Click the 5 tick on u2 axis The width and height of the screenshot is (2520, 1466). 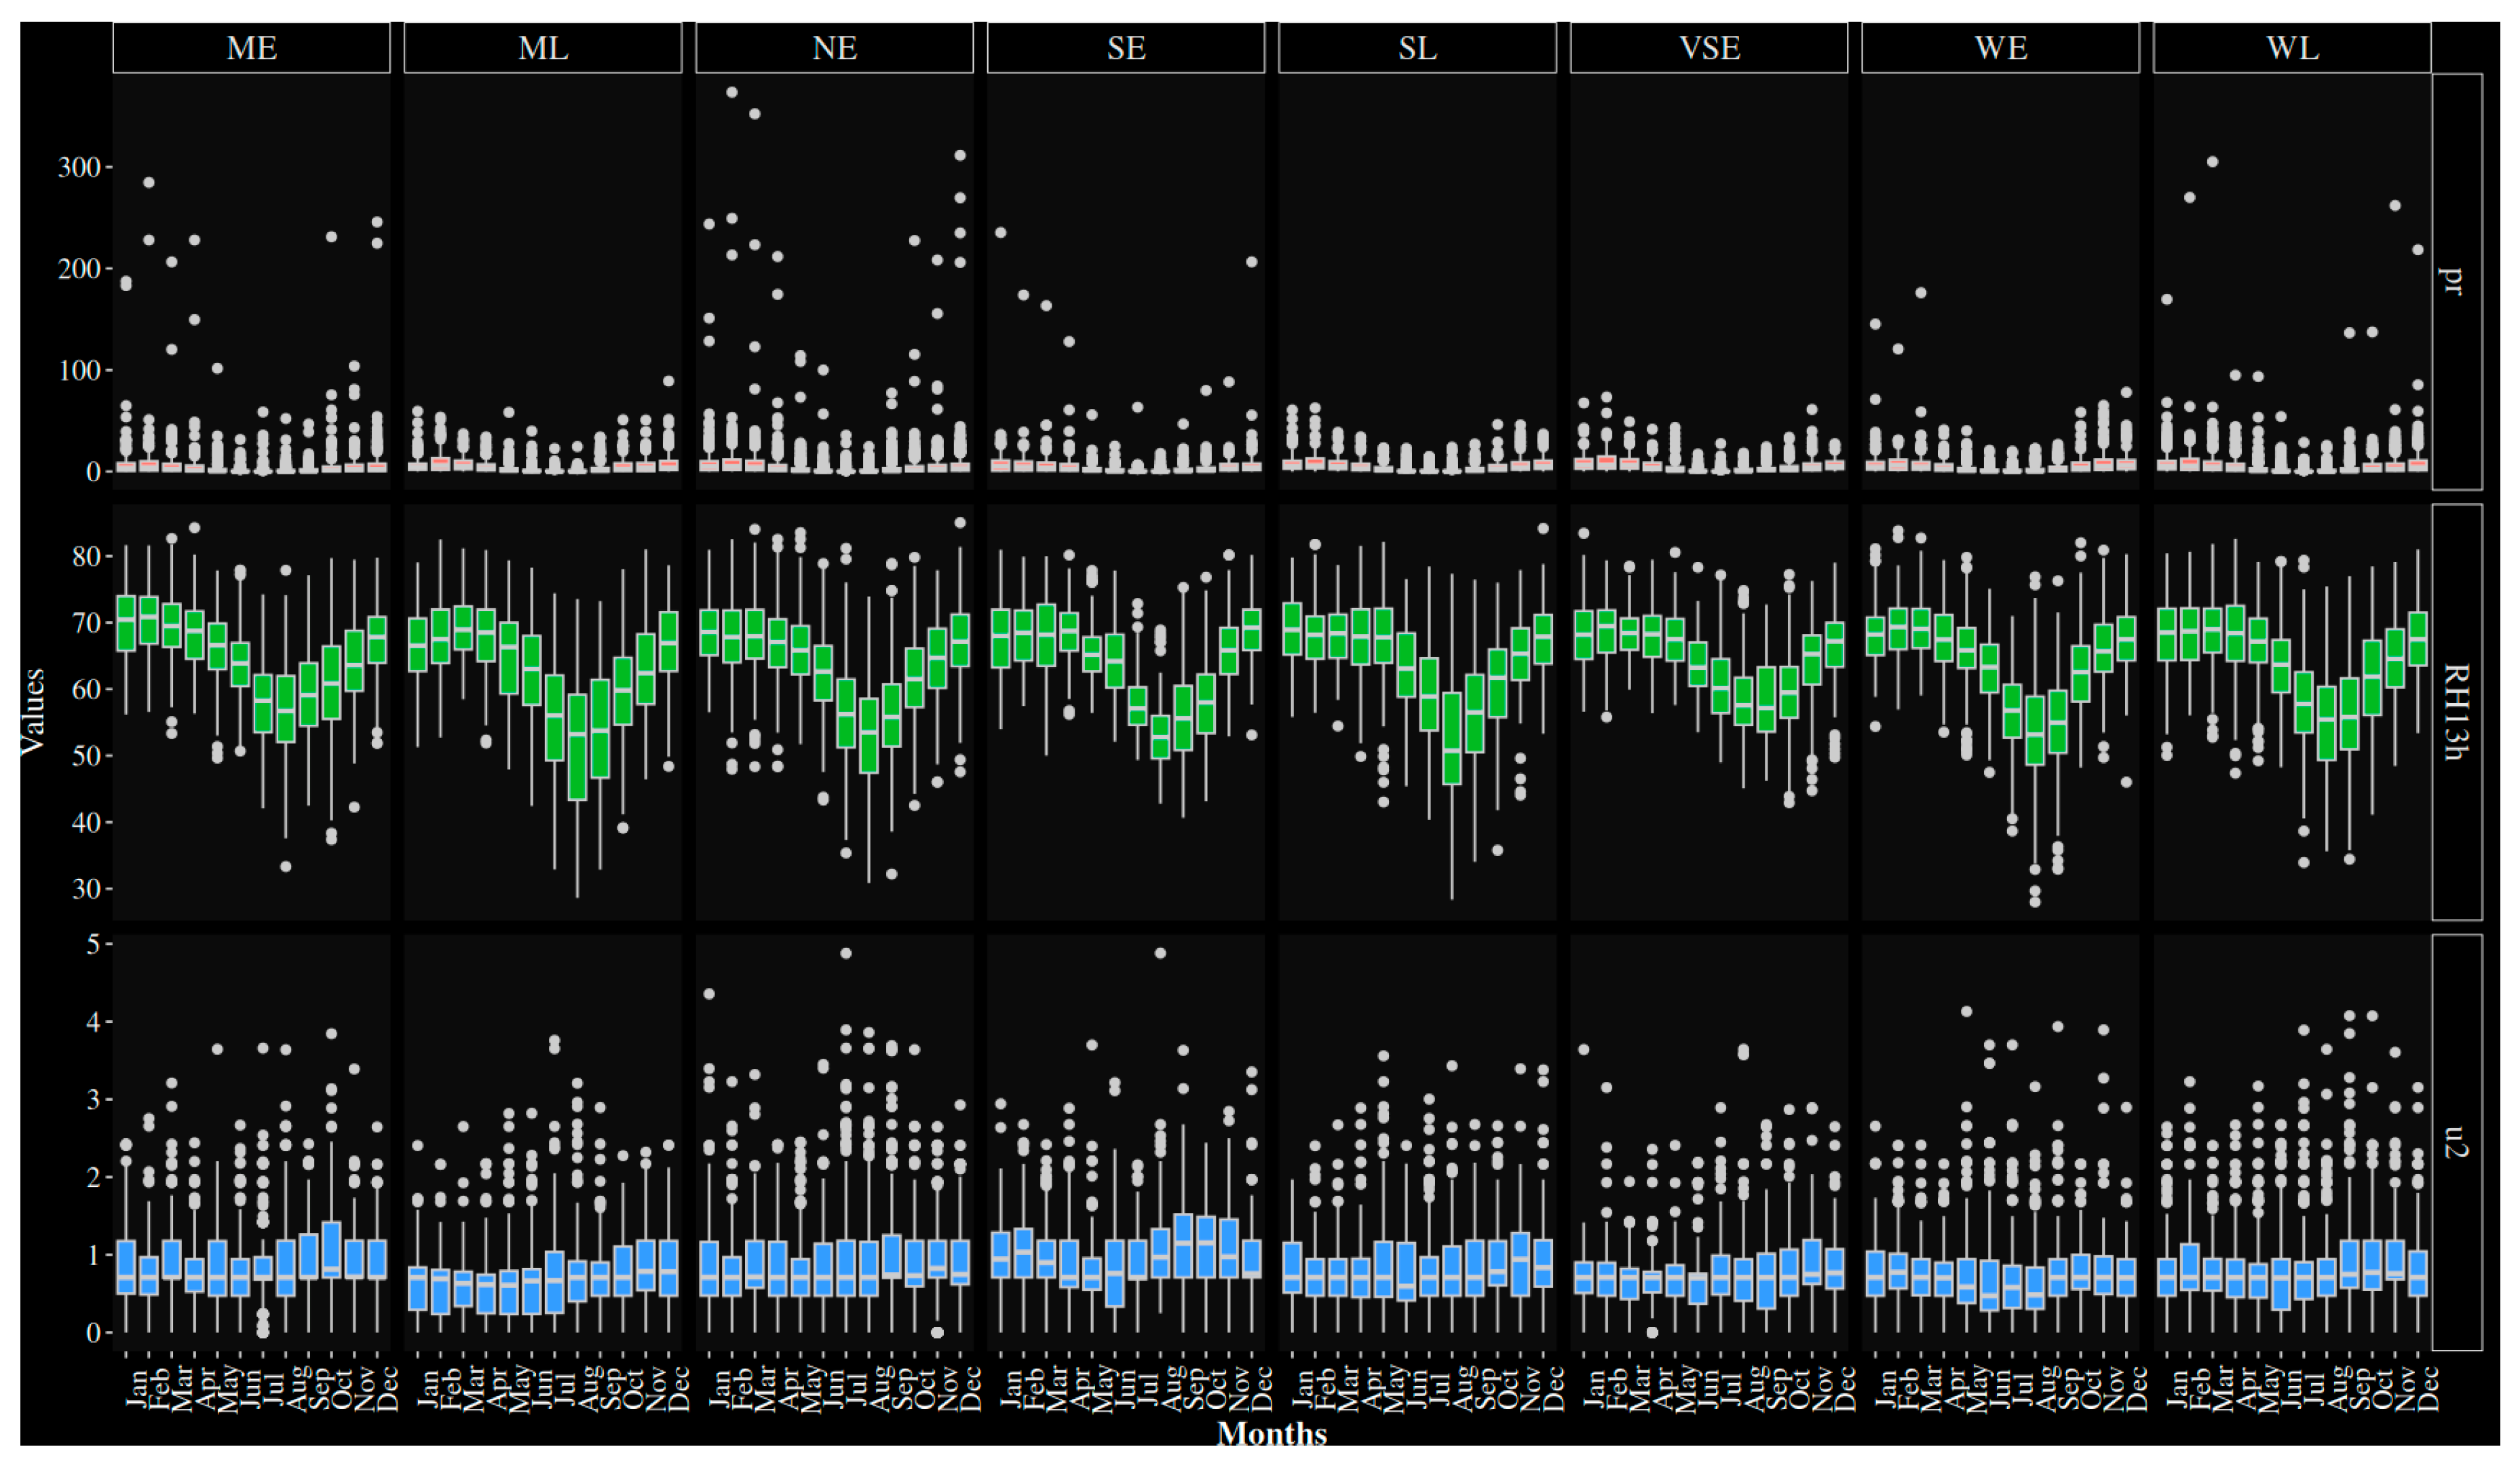(93, 944)
